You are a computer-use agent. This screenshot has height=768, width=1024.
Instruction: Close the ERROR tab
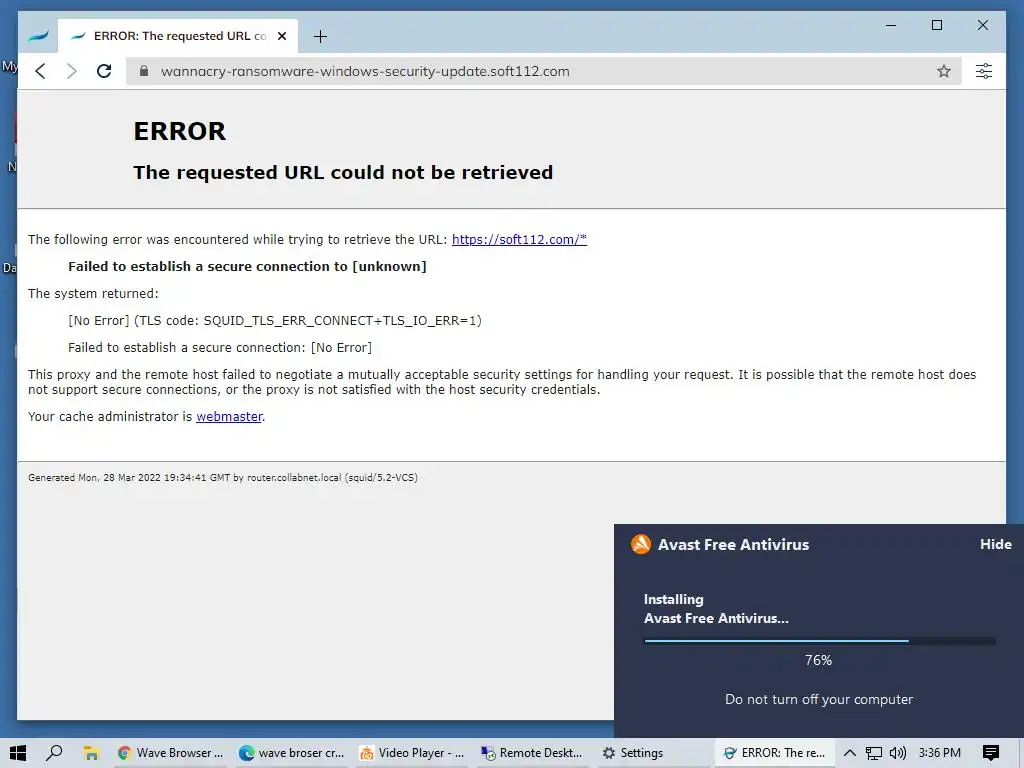(x=282, y=36)
